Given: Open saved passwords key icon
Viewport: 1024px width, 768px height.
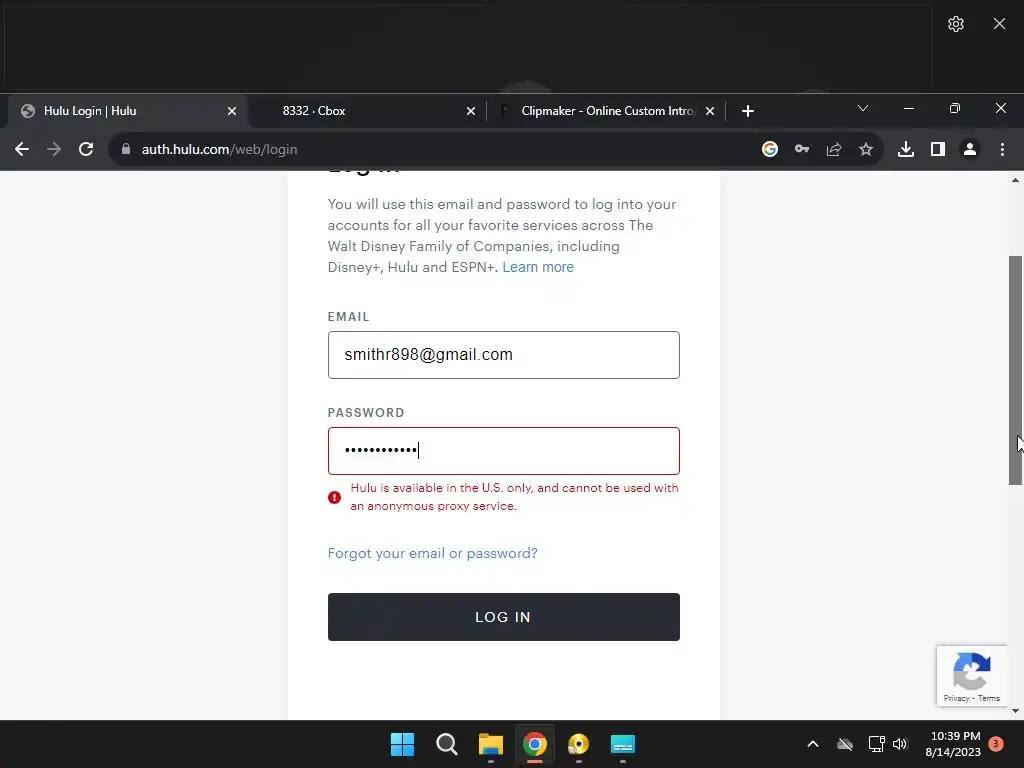Looking at the screenshot, I should point(802,150).
